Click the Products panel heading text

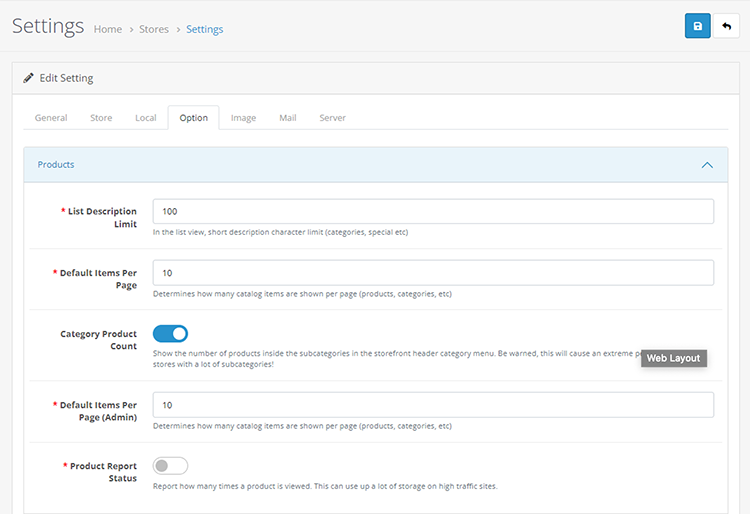point(56,165)
